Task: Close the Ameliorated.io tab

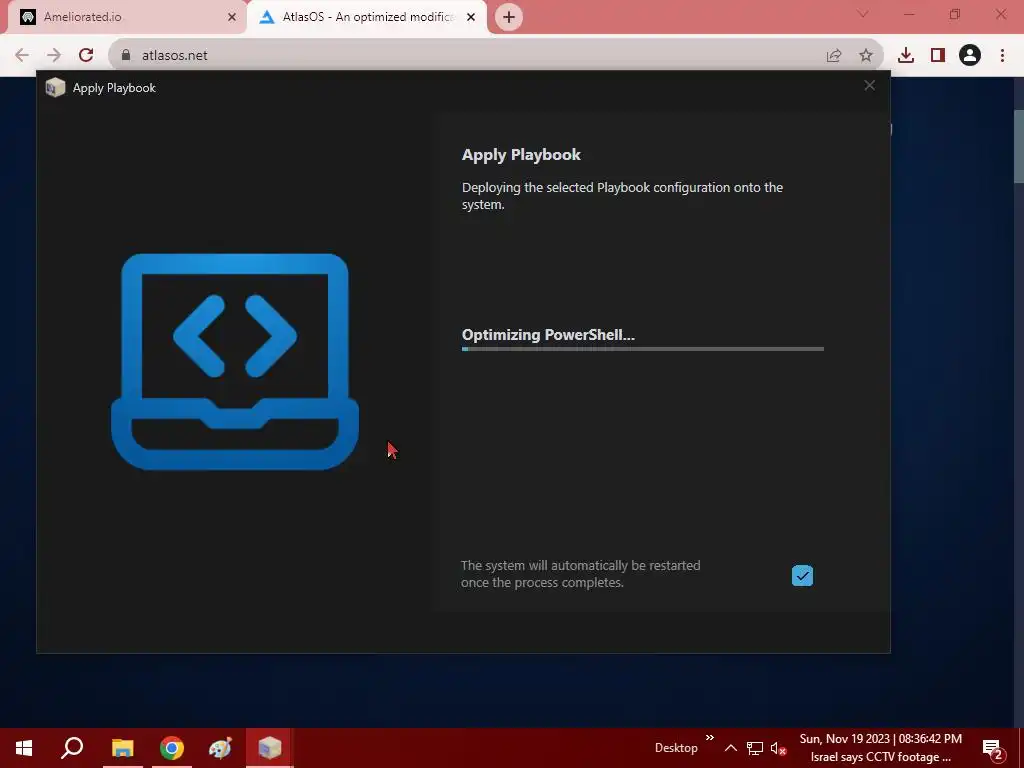Action: pos(231,17)
